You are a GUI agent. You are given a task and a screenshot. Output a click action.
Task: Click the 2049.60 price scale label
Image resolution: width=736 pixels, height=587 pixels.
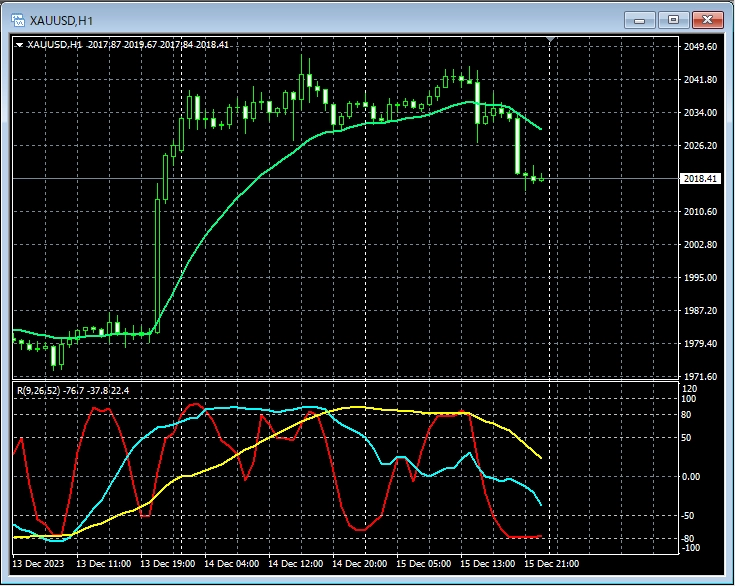click(699, 47)
